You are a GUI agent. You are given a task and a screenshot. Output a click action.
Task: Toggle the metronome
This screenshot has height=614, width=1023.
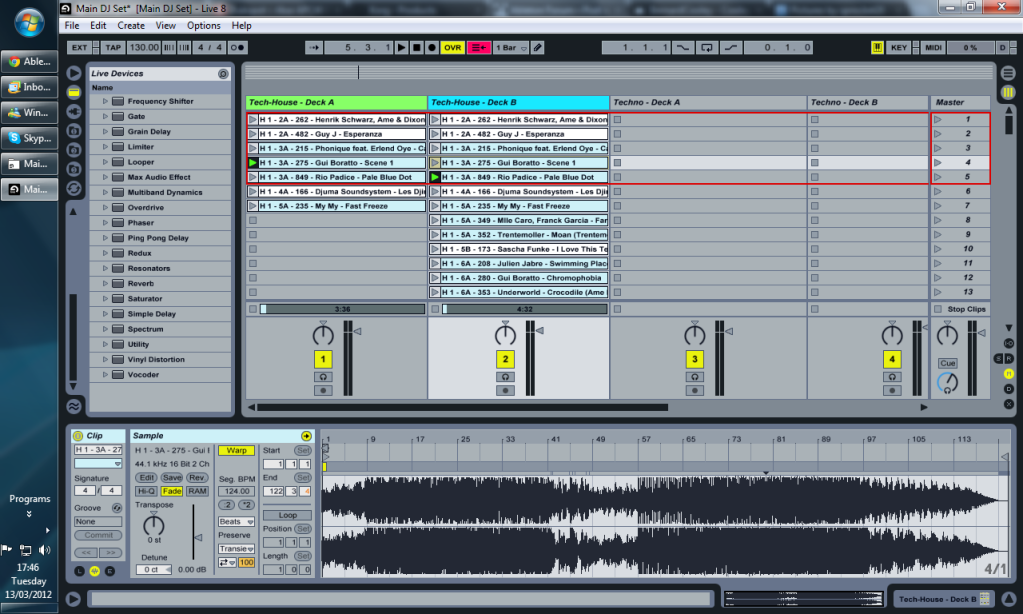237,48
